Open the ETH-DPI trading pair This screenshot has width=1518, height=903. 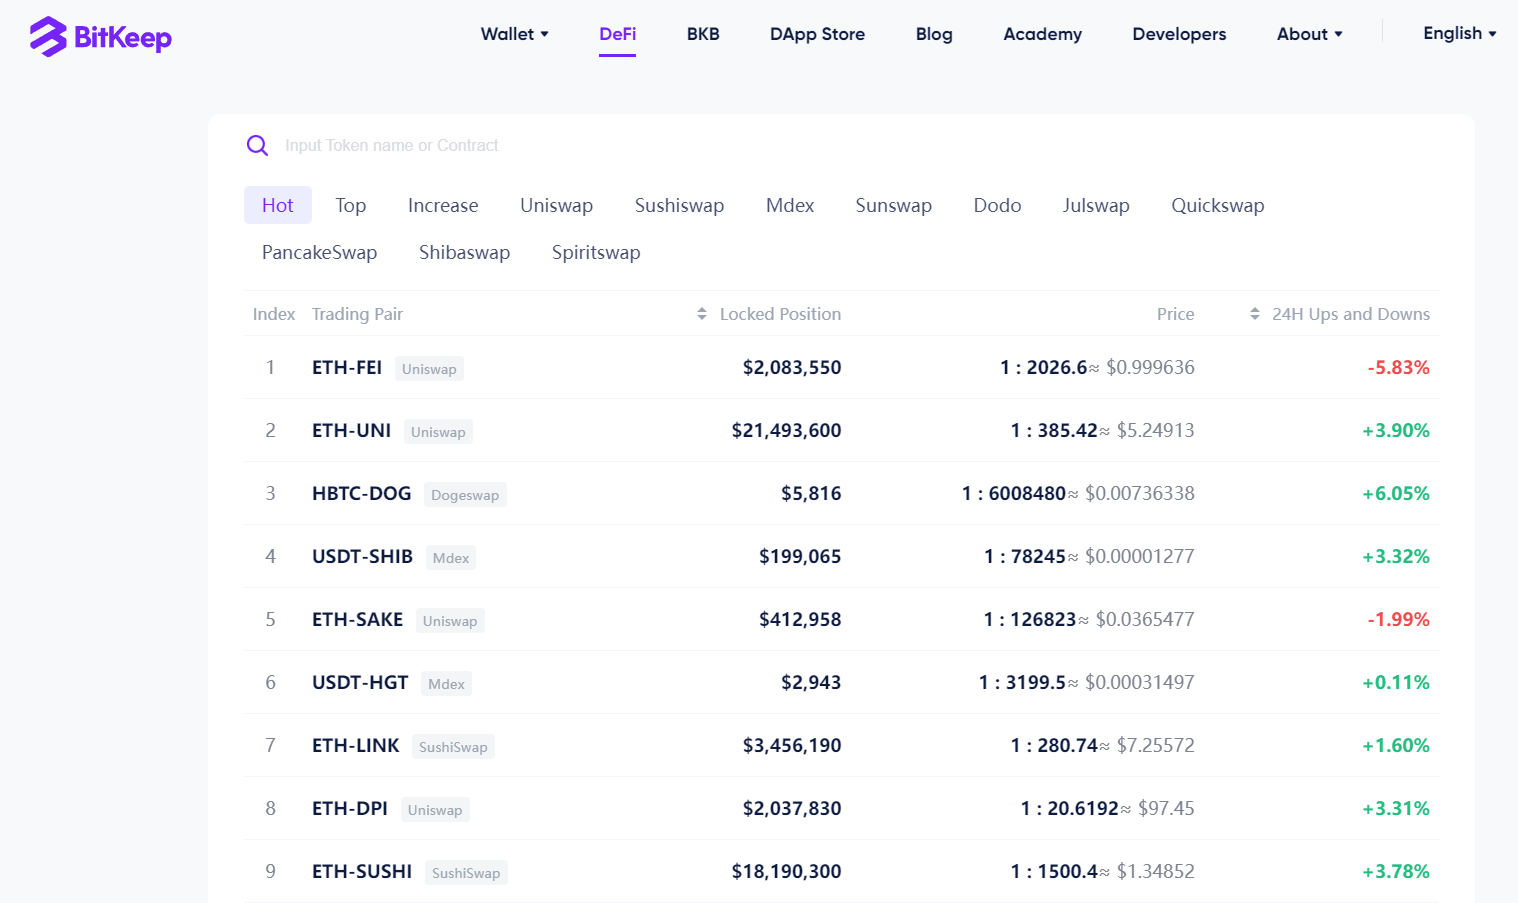[349, 808]
